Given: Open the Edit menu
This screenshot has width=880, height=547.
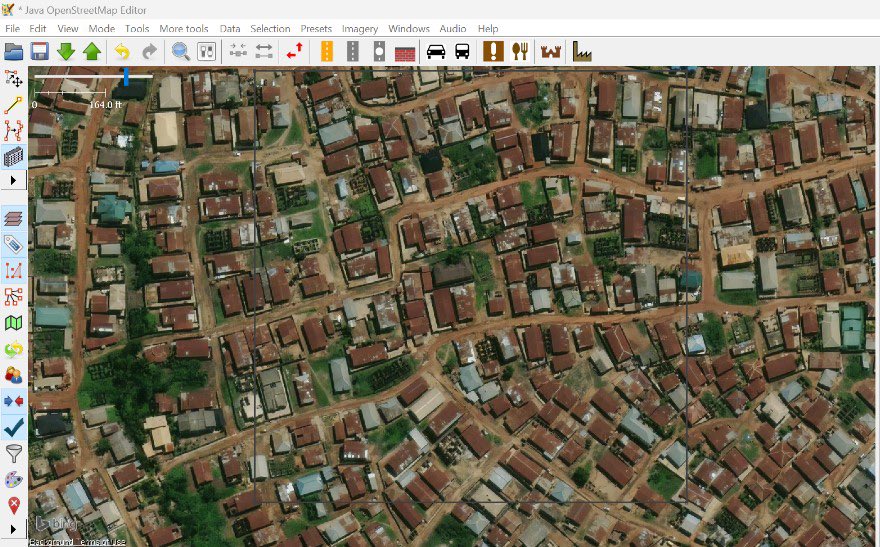Looking at the screenshot, I should 38,29.
